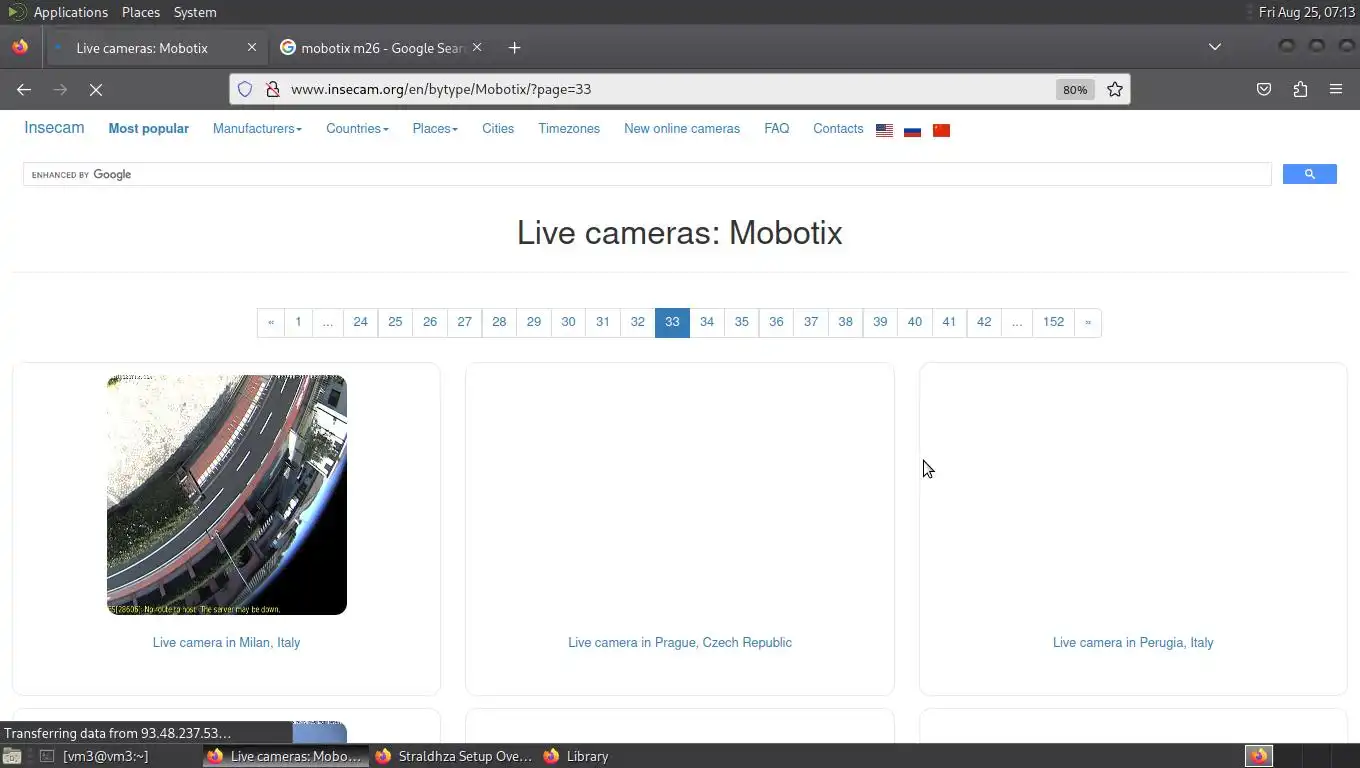Expand the Manufacturers dropdown
This screenshot has height=768, width=1360.
(x=257, y=128)
